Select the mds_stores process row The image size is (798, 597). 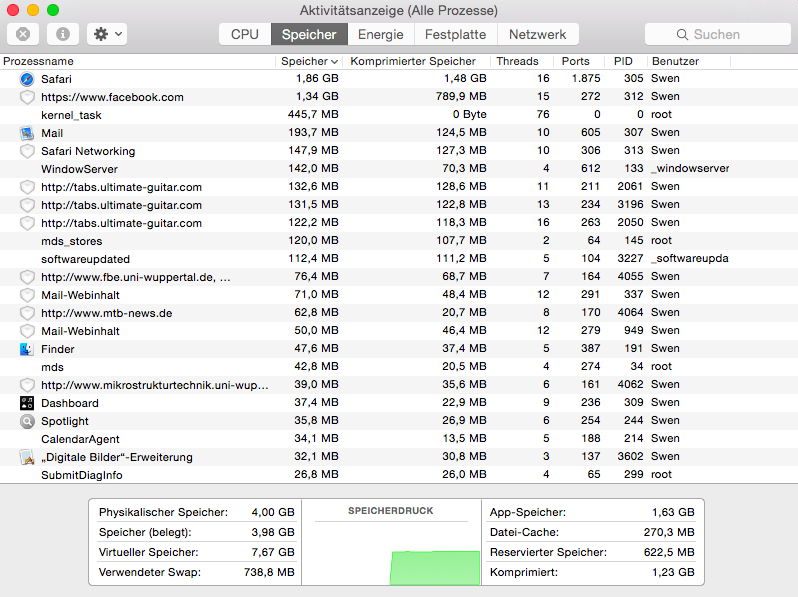[399, 241]
